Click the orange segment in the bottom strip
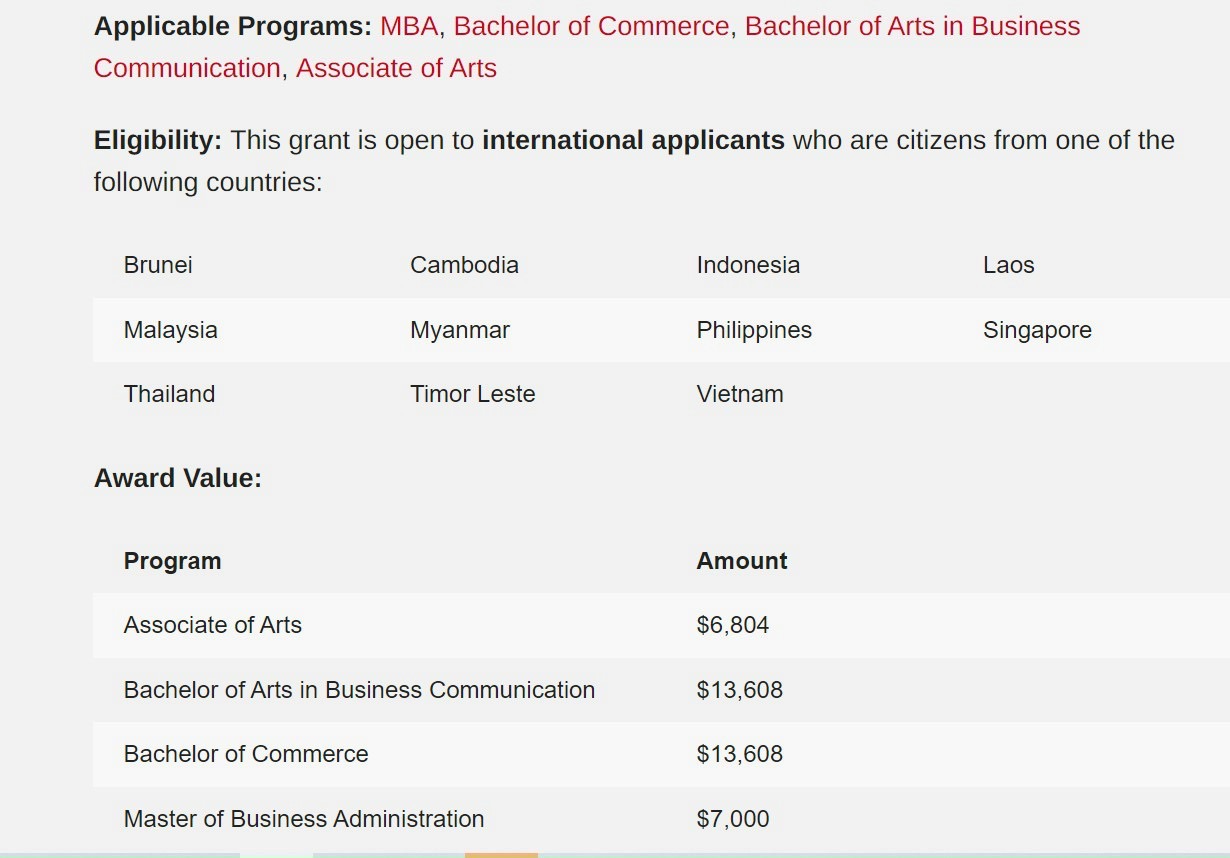This screenshot has height=858, width=1230. pyautogui.click(x=501, y=854)
